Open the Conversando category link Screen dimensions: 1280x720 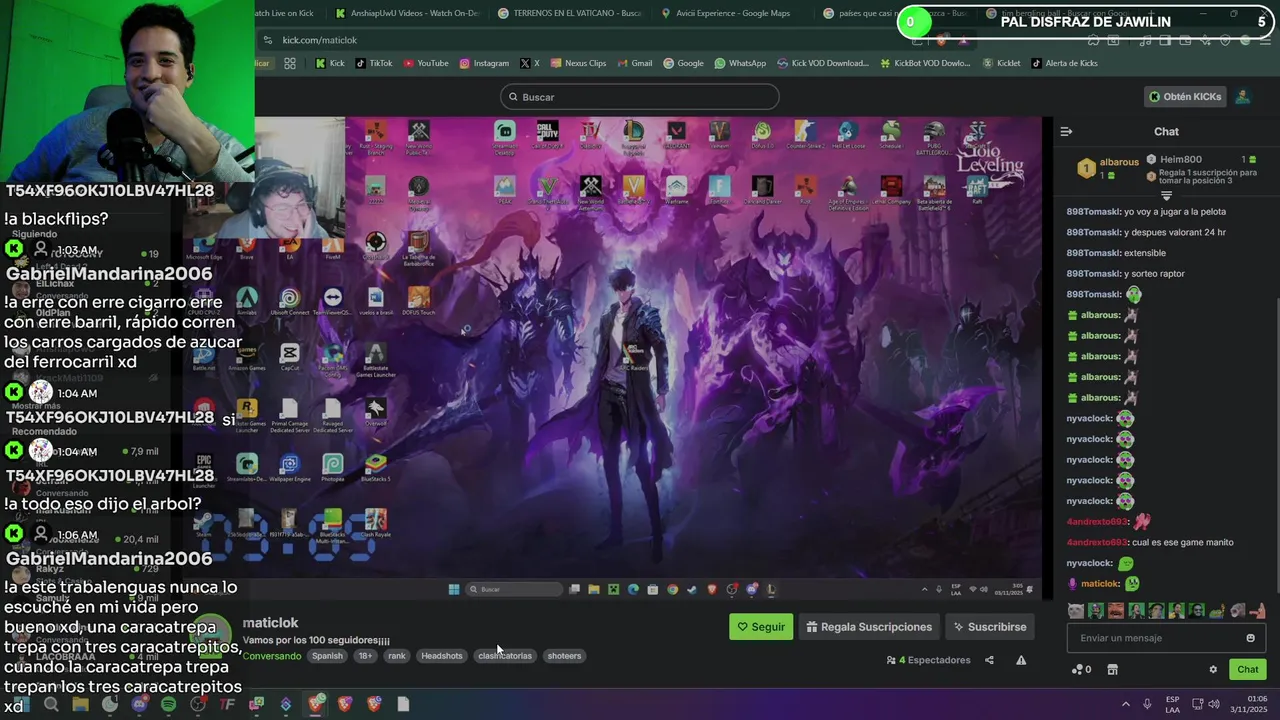coord(272,656)
